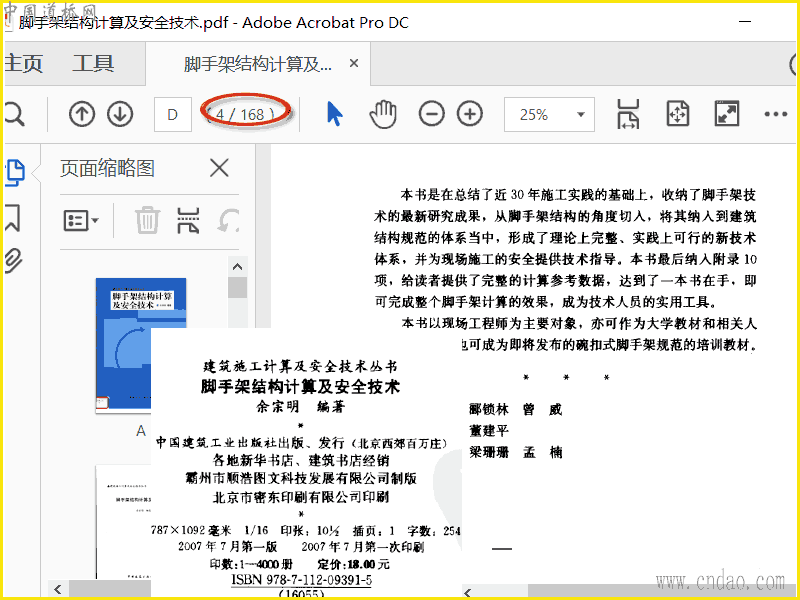
Task: Enter full screen mode
Action: (x=727, y=114)
